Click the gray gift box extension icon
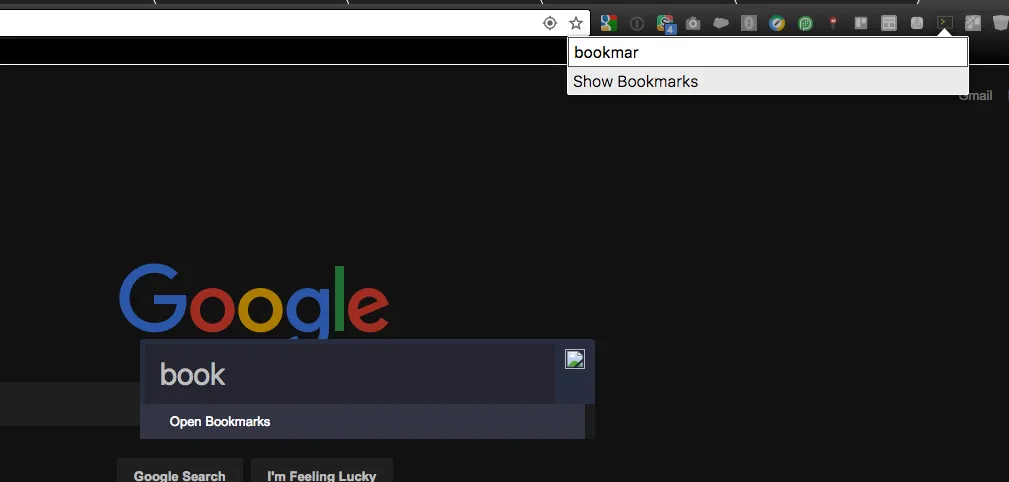 coord(917,24)
